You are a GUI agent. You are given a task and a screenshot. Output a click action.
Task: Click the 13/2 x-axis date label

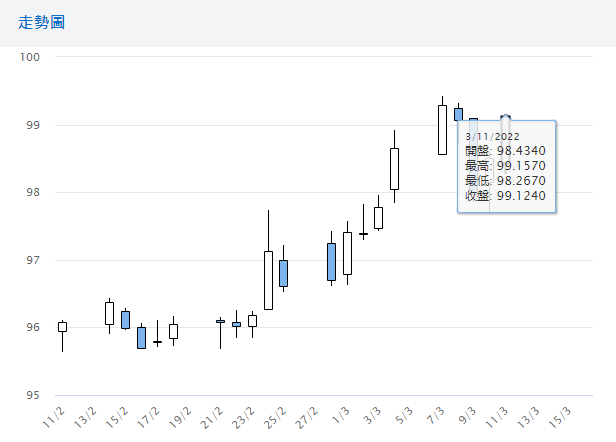point(84,418)
